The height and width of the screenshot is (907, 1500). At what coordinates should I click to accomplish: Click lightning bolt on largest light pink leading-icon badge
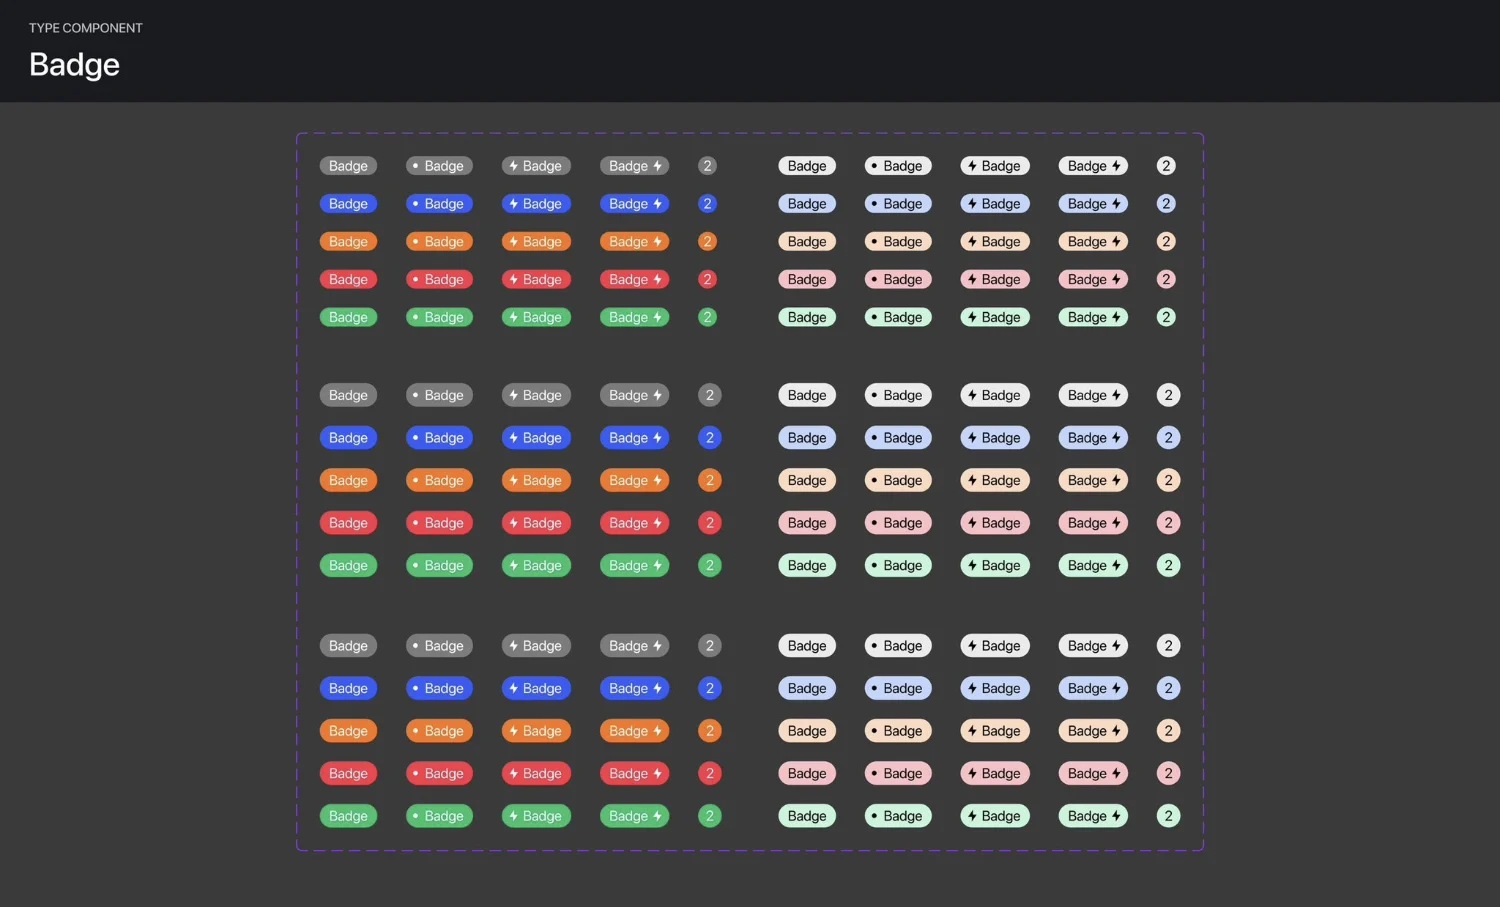[972, 773]
